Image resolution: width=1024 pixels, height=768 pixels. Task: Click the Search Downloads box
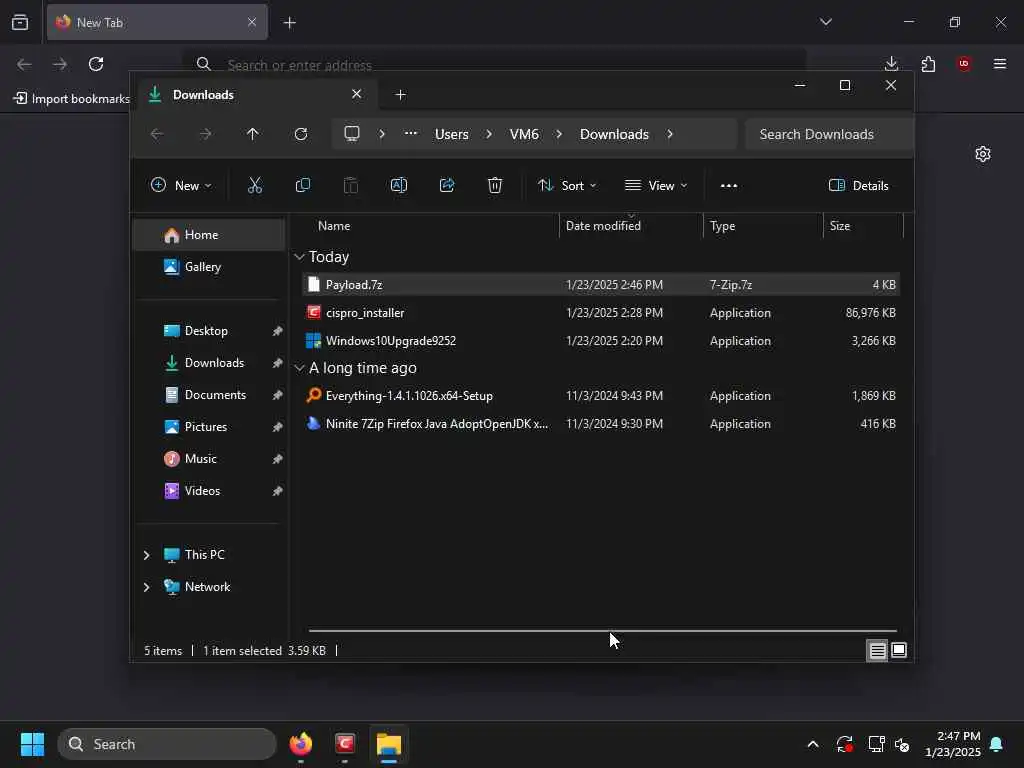point(828,134)
